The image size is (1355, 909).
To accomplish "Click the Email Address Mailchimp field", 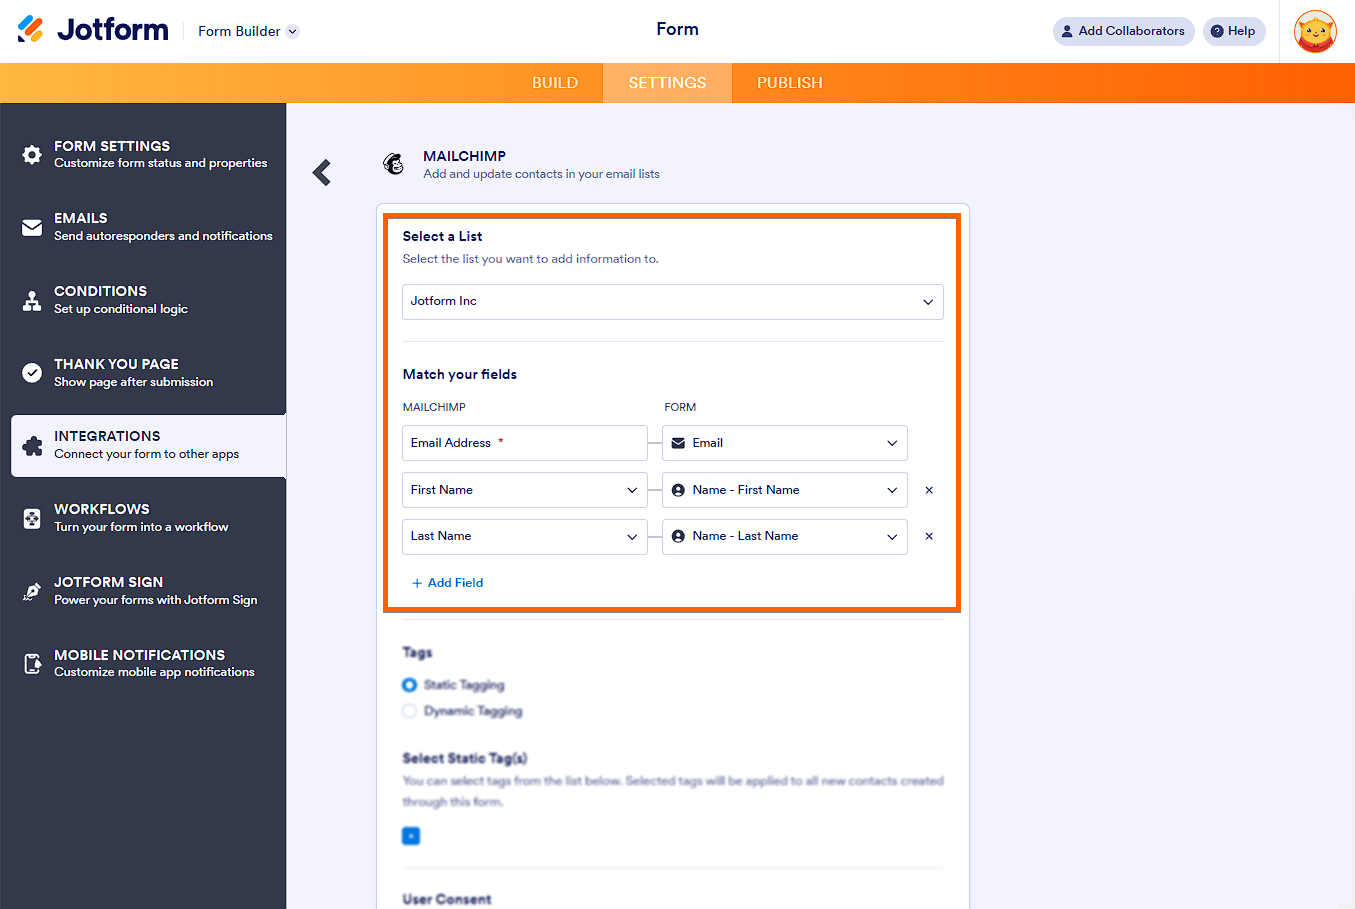I will (x=524, y=443).
